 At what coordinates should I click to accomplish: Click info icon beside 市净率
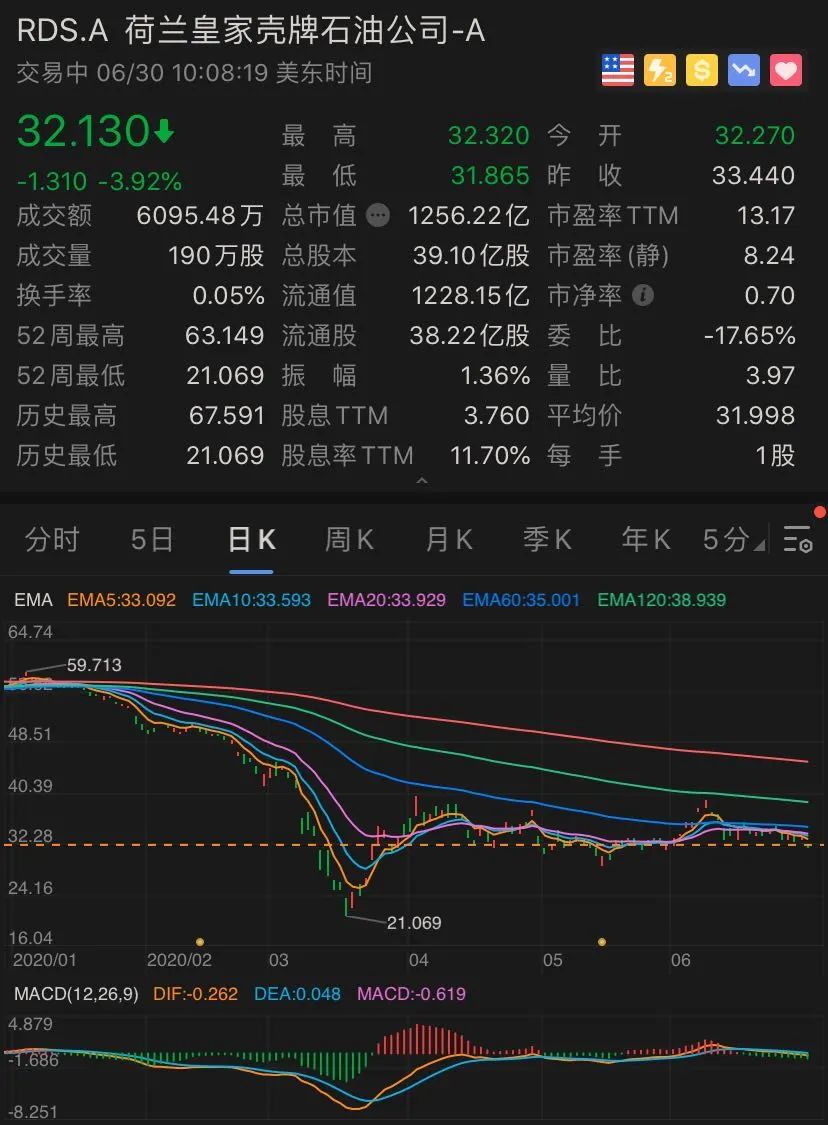(645, 296)
